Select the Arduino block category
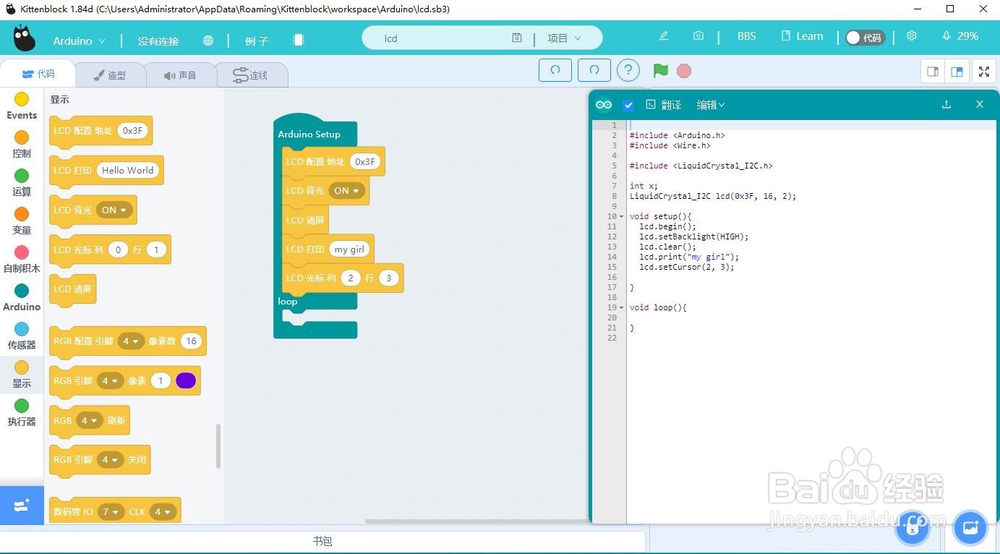The image size is (1000, 554). [22, 297]
